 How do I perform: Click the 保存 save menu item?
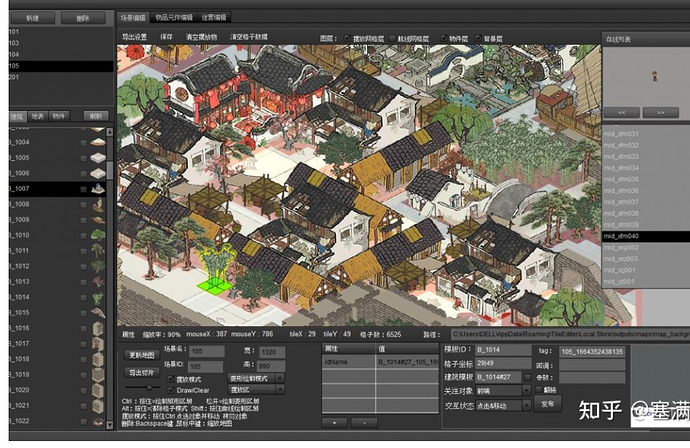(166, 37)
